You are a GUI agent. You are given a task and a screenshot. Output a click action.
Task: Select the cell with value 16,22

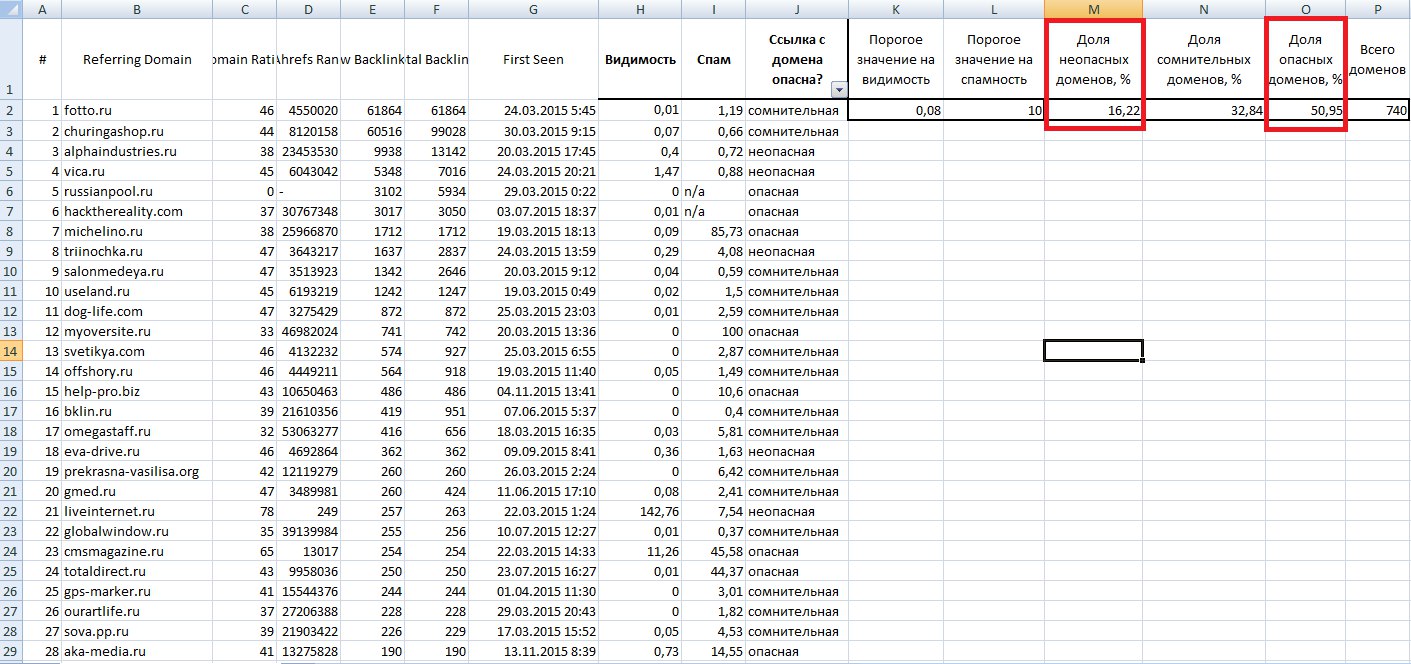click(1093, 110)
